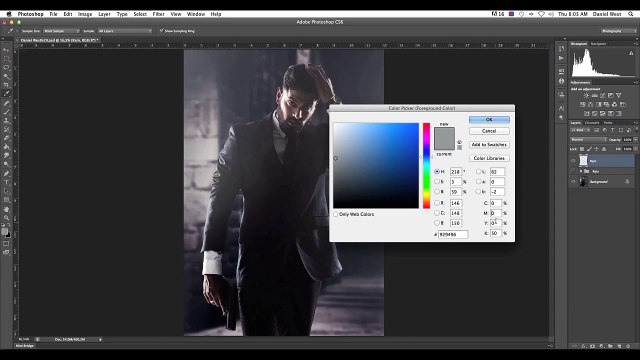Viewport: 640px width, 360px height.
Task: Open the Histogram panel options menu
Action: (x=635, y=44)
